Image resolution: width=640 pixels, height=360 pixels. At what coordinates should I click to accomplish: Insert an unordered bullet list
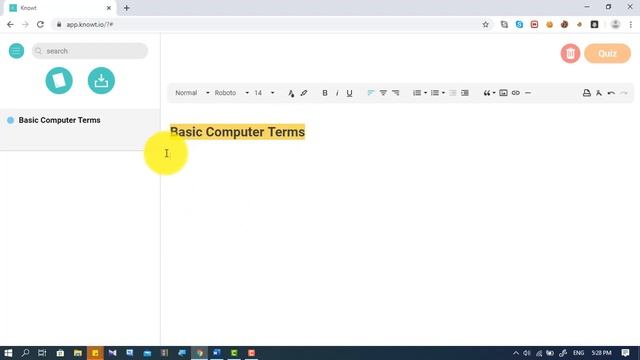[x=435, y=93]
